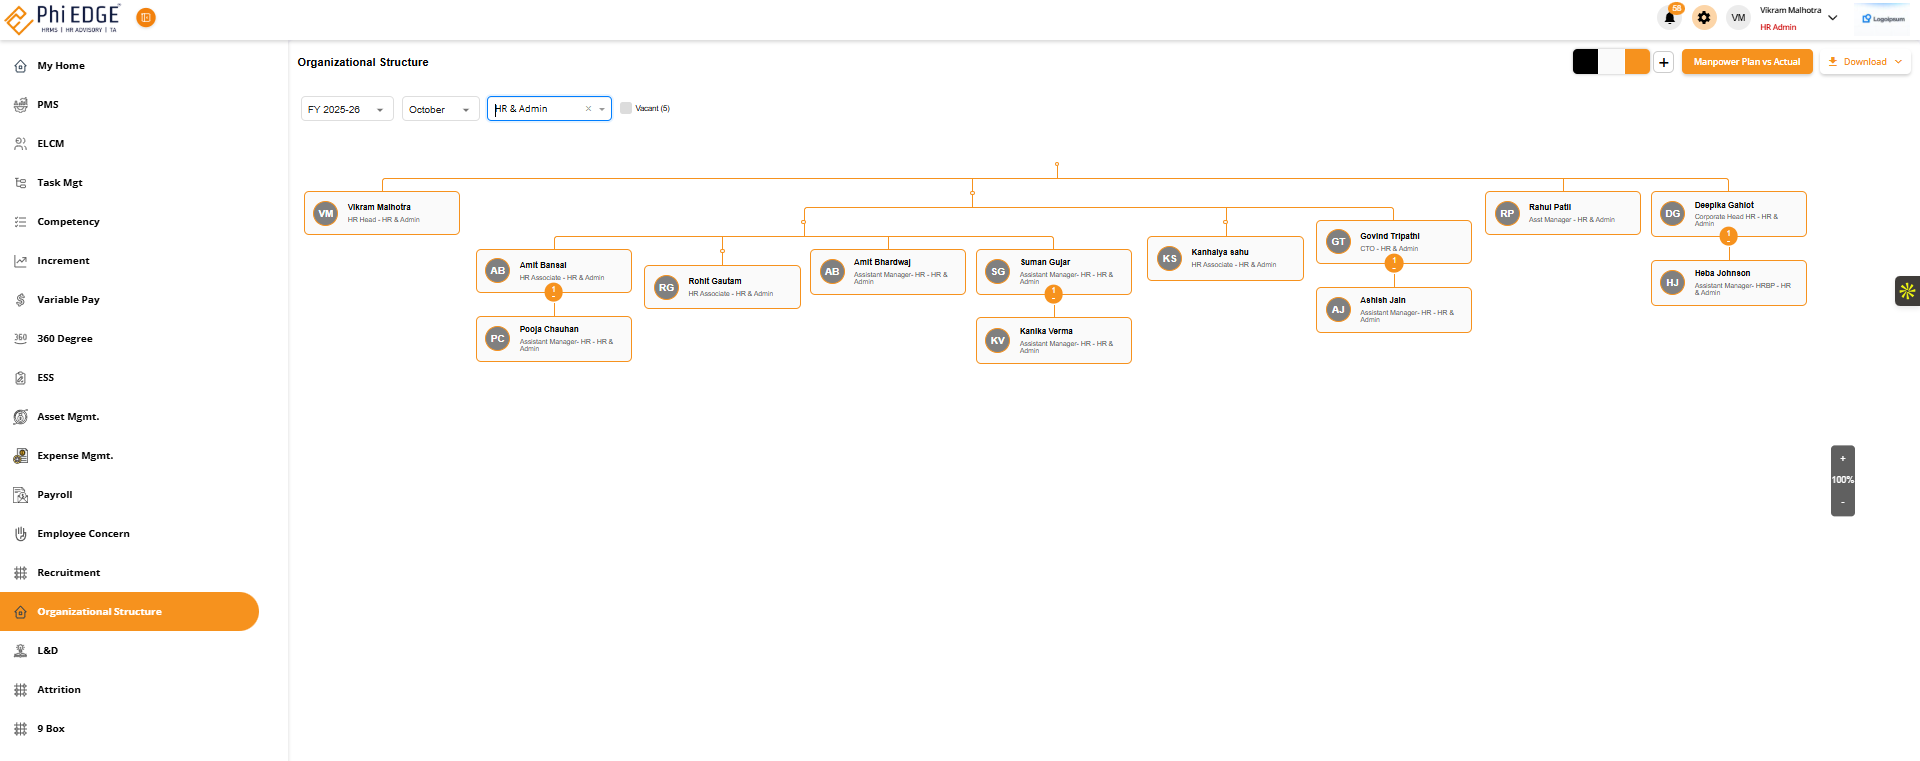1920x761 pixels.
Task: Collapse reports under Amit Bansal node
Action: tap(553, 292)
